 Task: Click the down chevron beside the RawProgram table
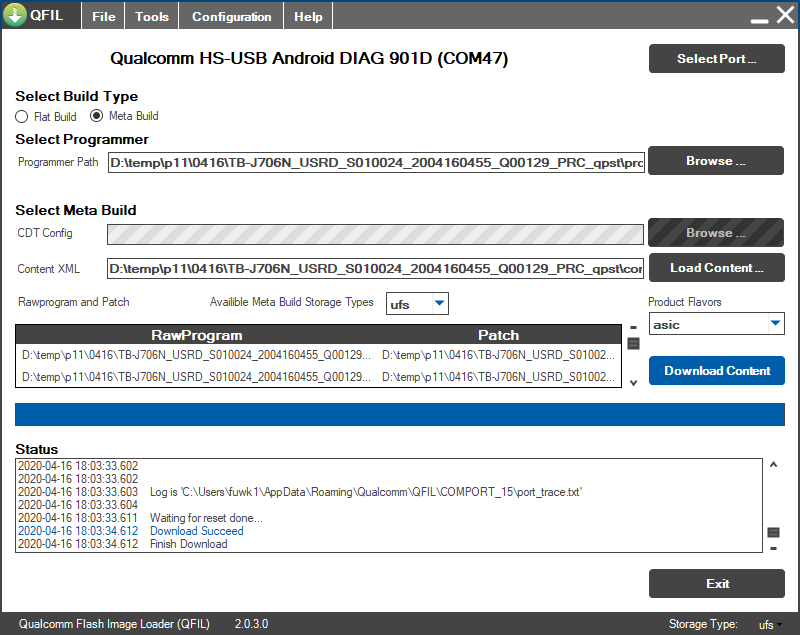(633, 383)
